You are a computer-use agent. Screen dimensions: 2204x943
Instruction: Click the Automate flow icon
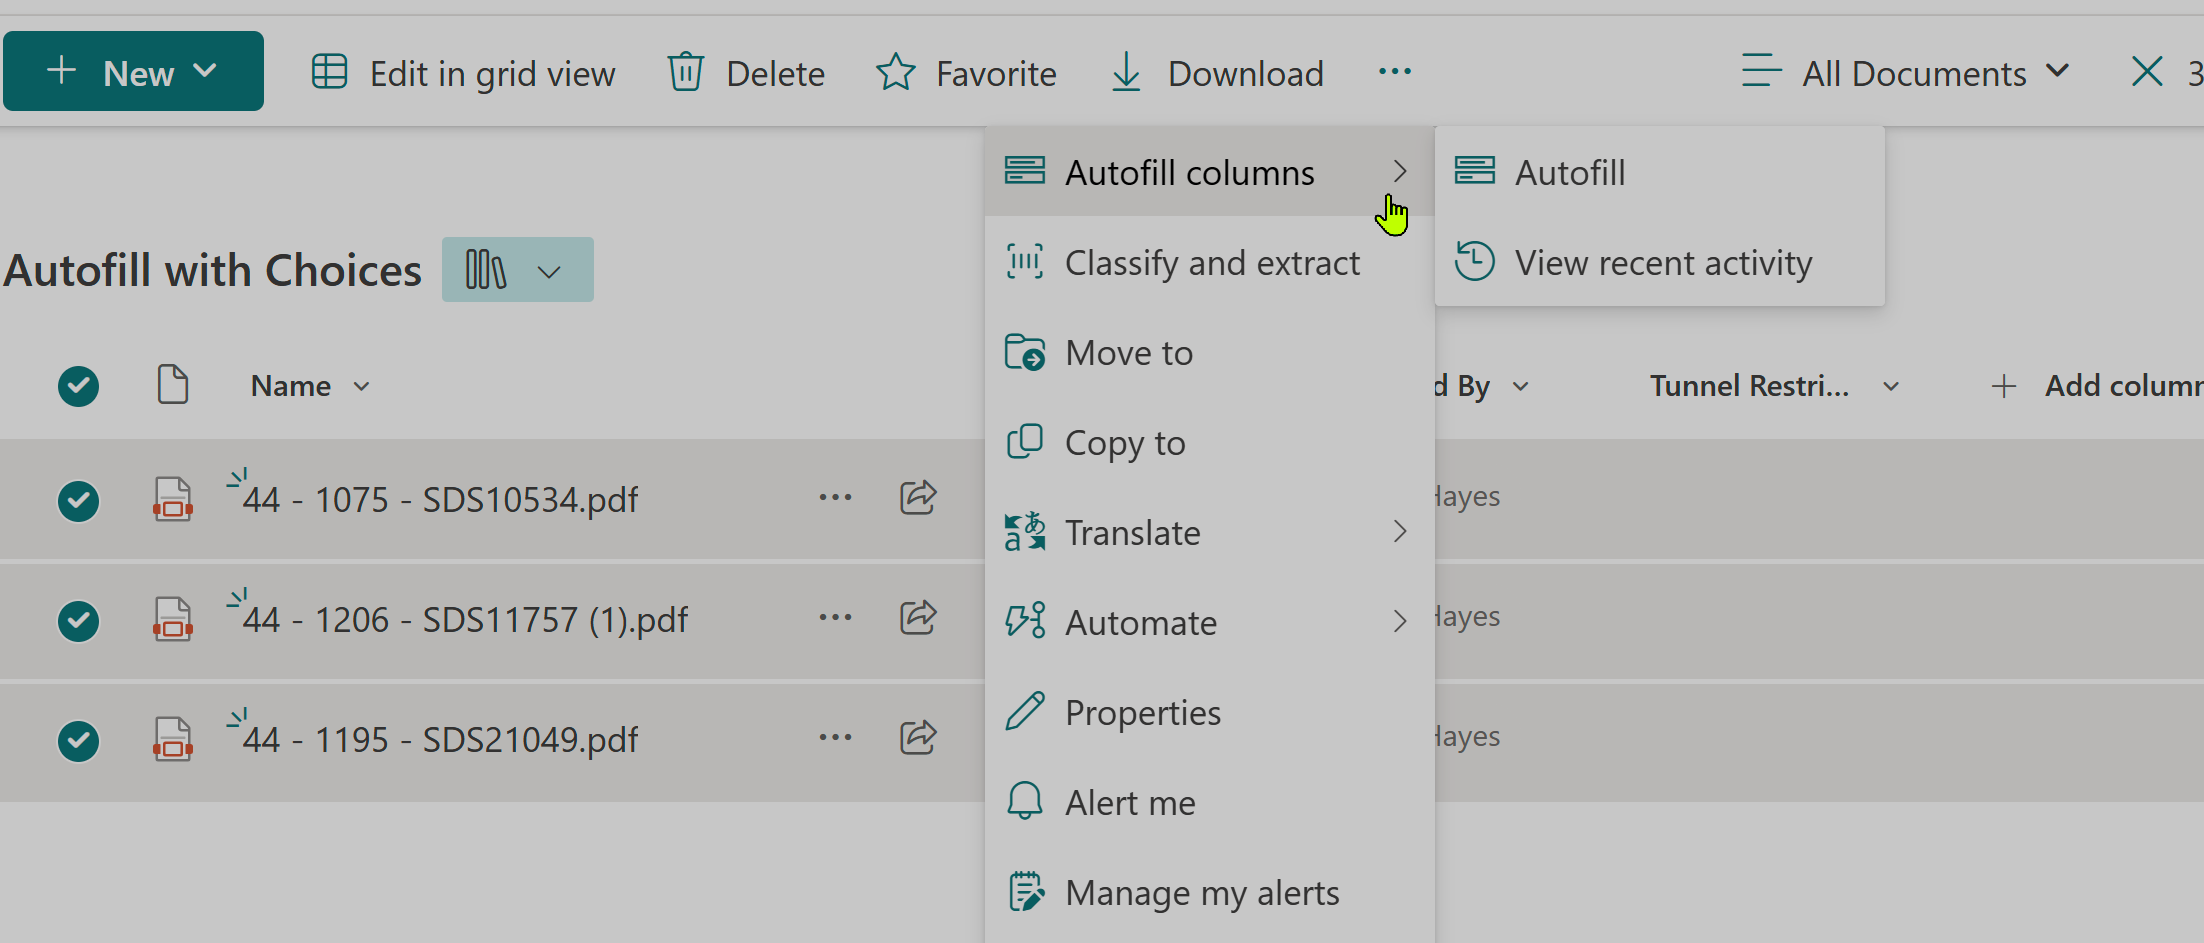(x=1025, y=621)
